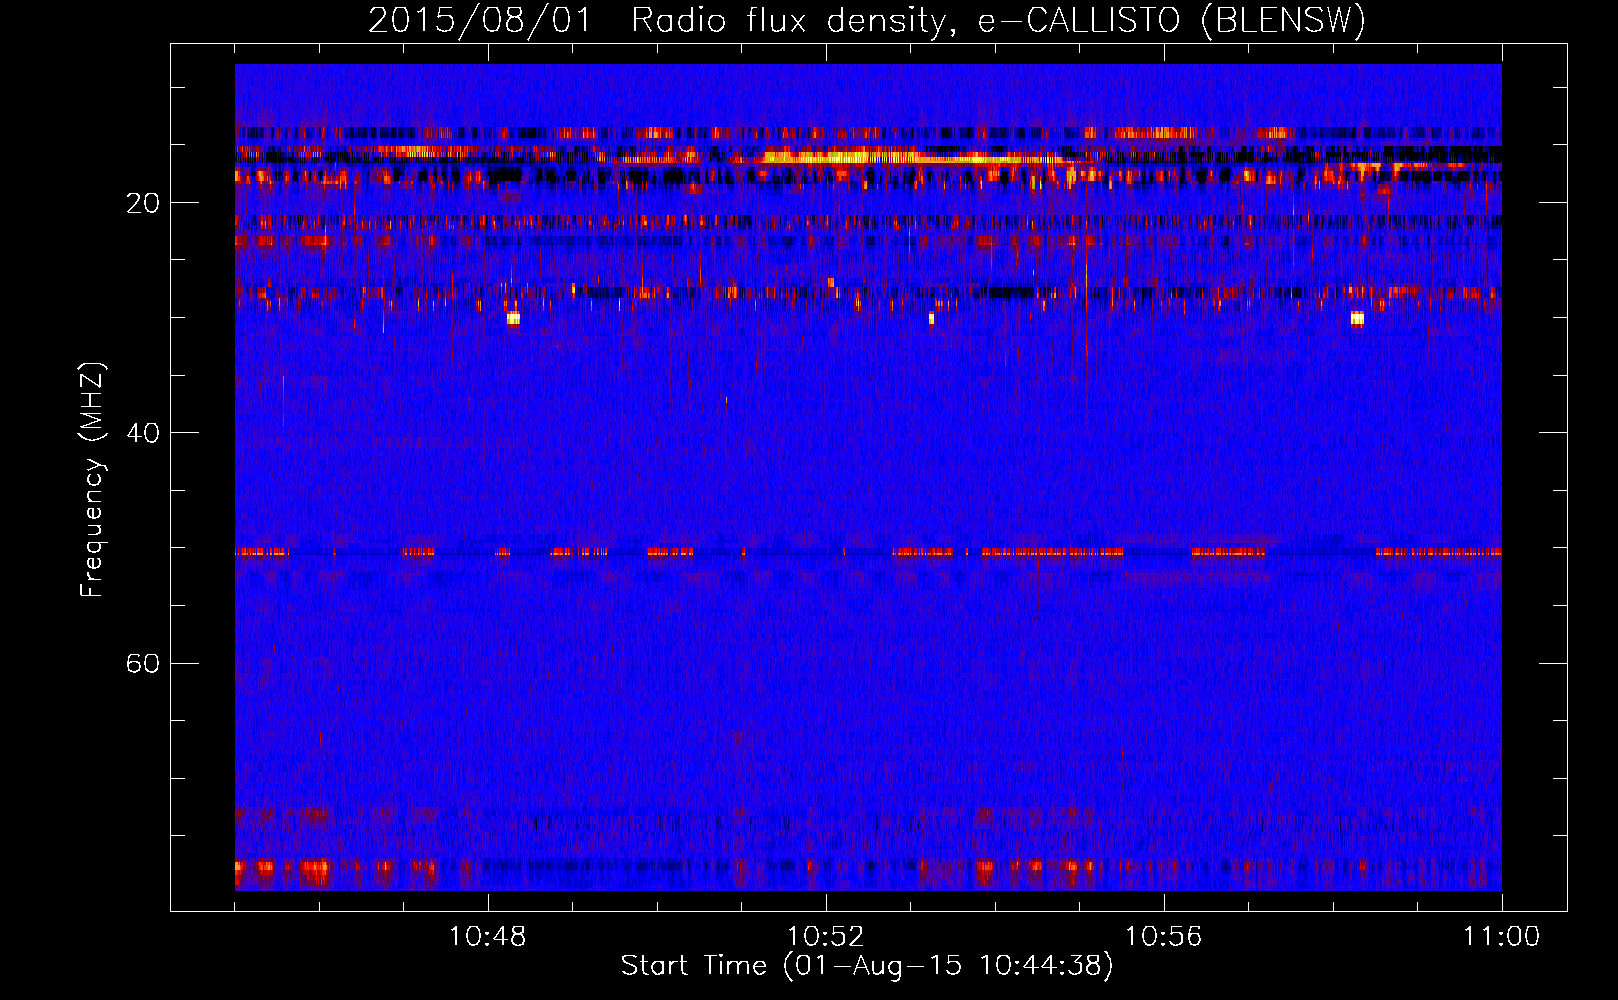Click the 20 MHz frequency tick label
The height and width of the screenshot is (1000, 1618).
tap(142, 204)
